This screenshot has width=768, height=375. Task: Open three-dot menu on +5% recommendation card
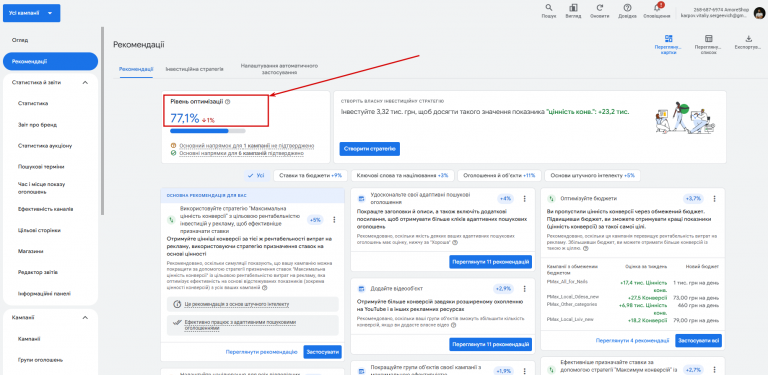335,220
